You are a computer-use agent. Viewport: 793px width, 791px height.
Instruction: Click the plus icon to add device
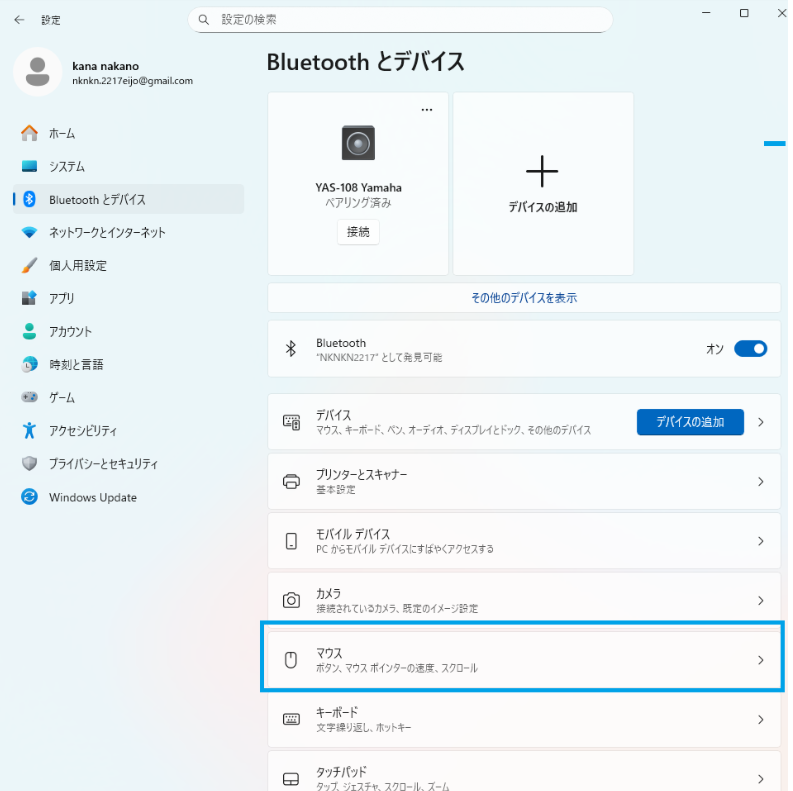[x=542, y=172]
